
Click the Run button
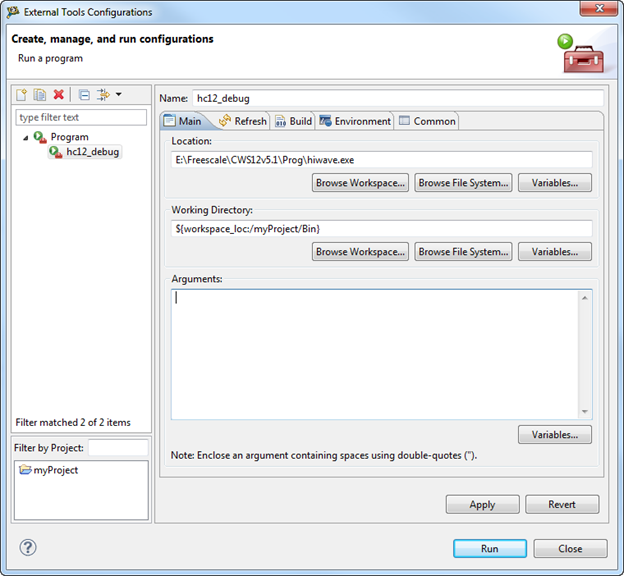coord(489,549)
